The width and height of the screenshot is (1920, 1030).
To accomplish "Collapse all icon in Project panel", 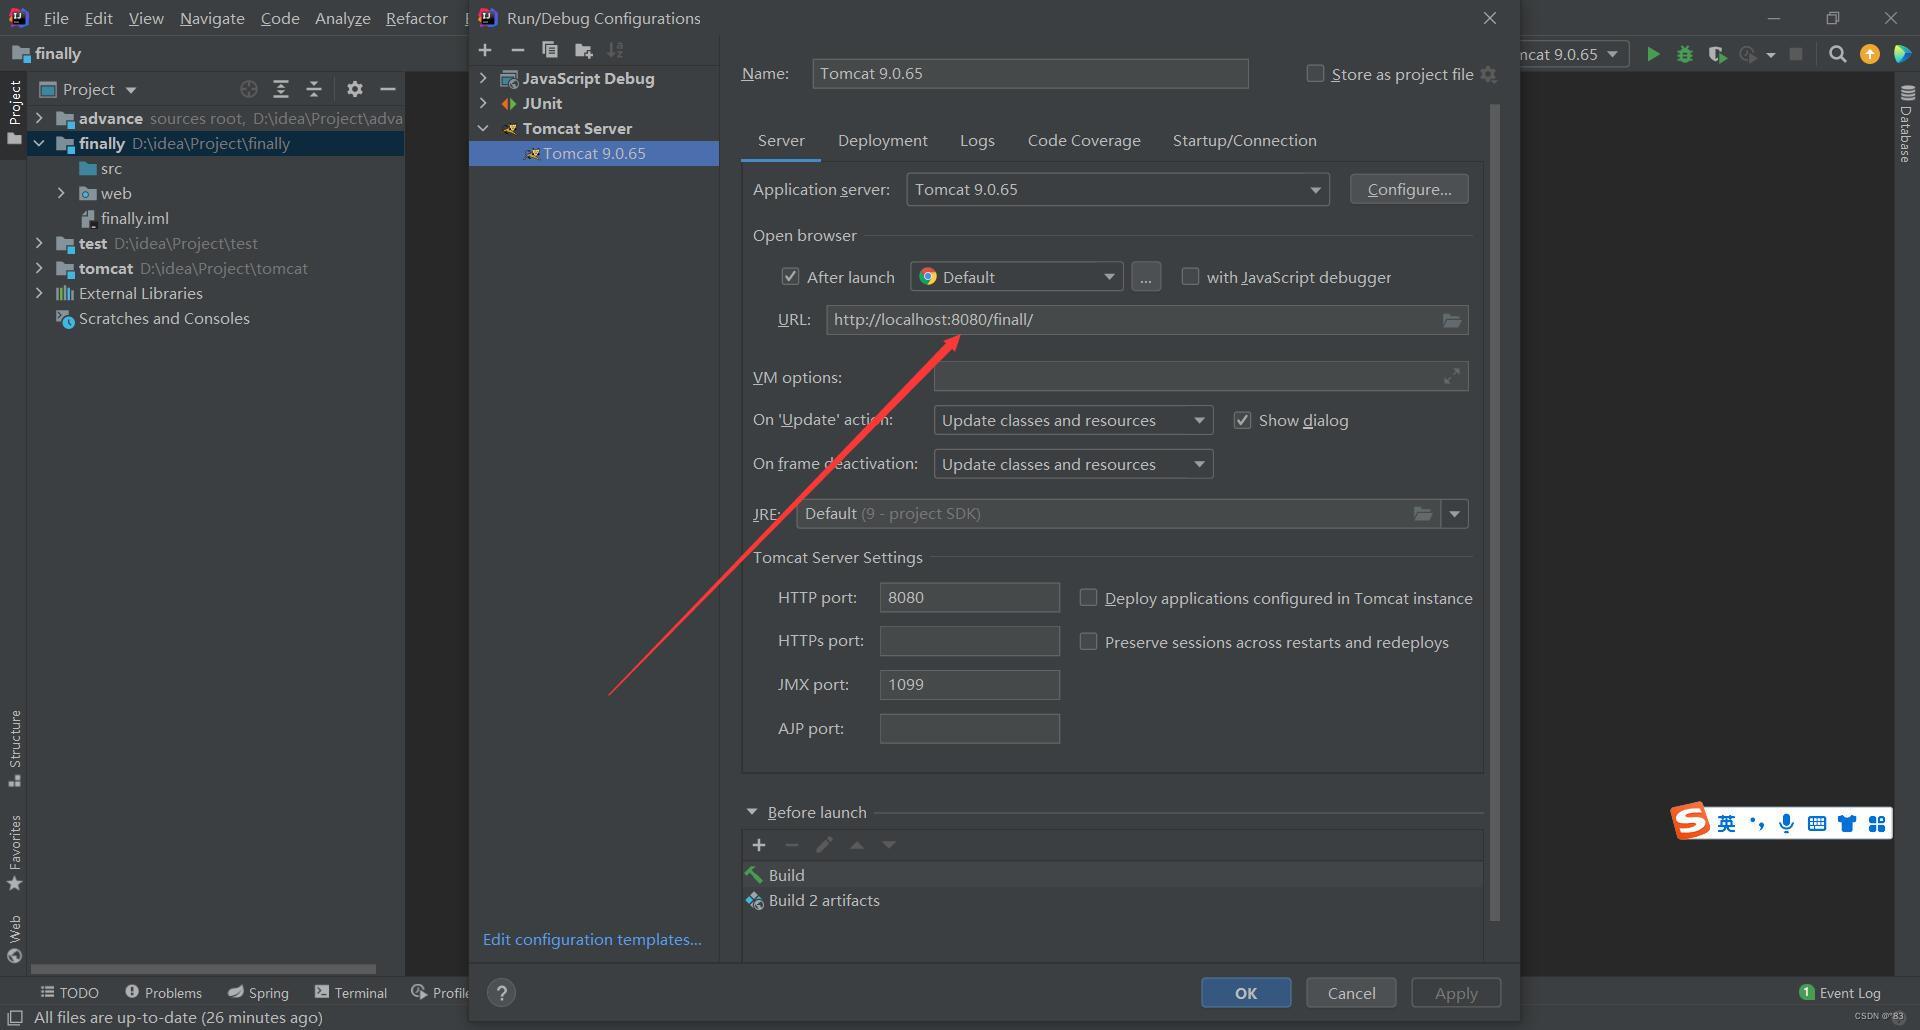I will [x=313, y=89].
